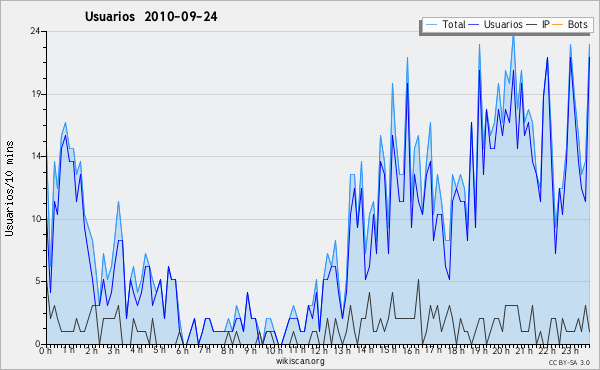Image resolution: width=600 pixels, height=370 pixels.
Task: Select the Usuarios legend entry
Action: tap(496, 25)
